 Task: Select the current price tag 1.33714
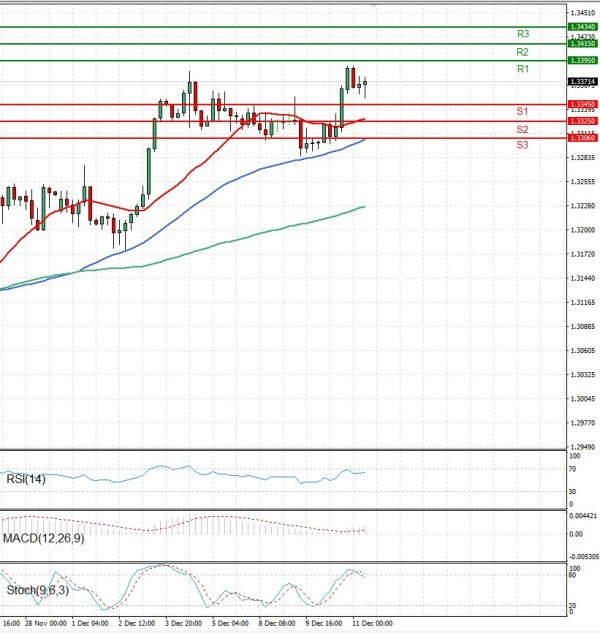[581, 82]
